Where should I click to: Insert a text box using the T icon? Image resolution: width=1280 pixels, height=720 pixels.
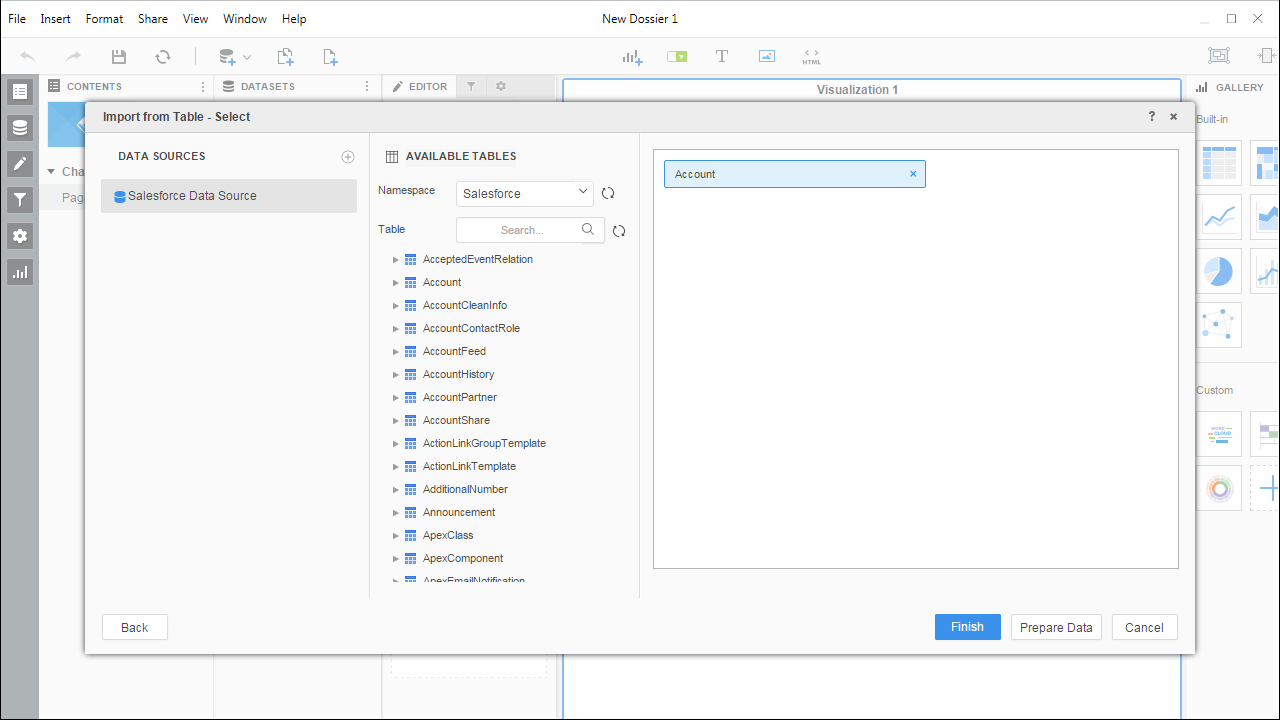(x=721, y=56)
